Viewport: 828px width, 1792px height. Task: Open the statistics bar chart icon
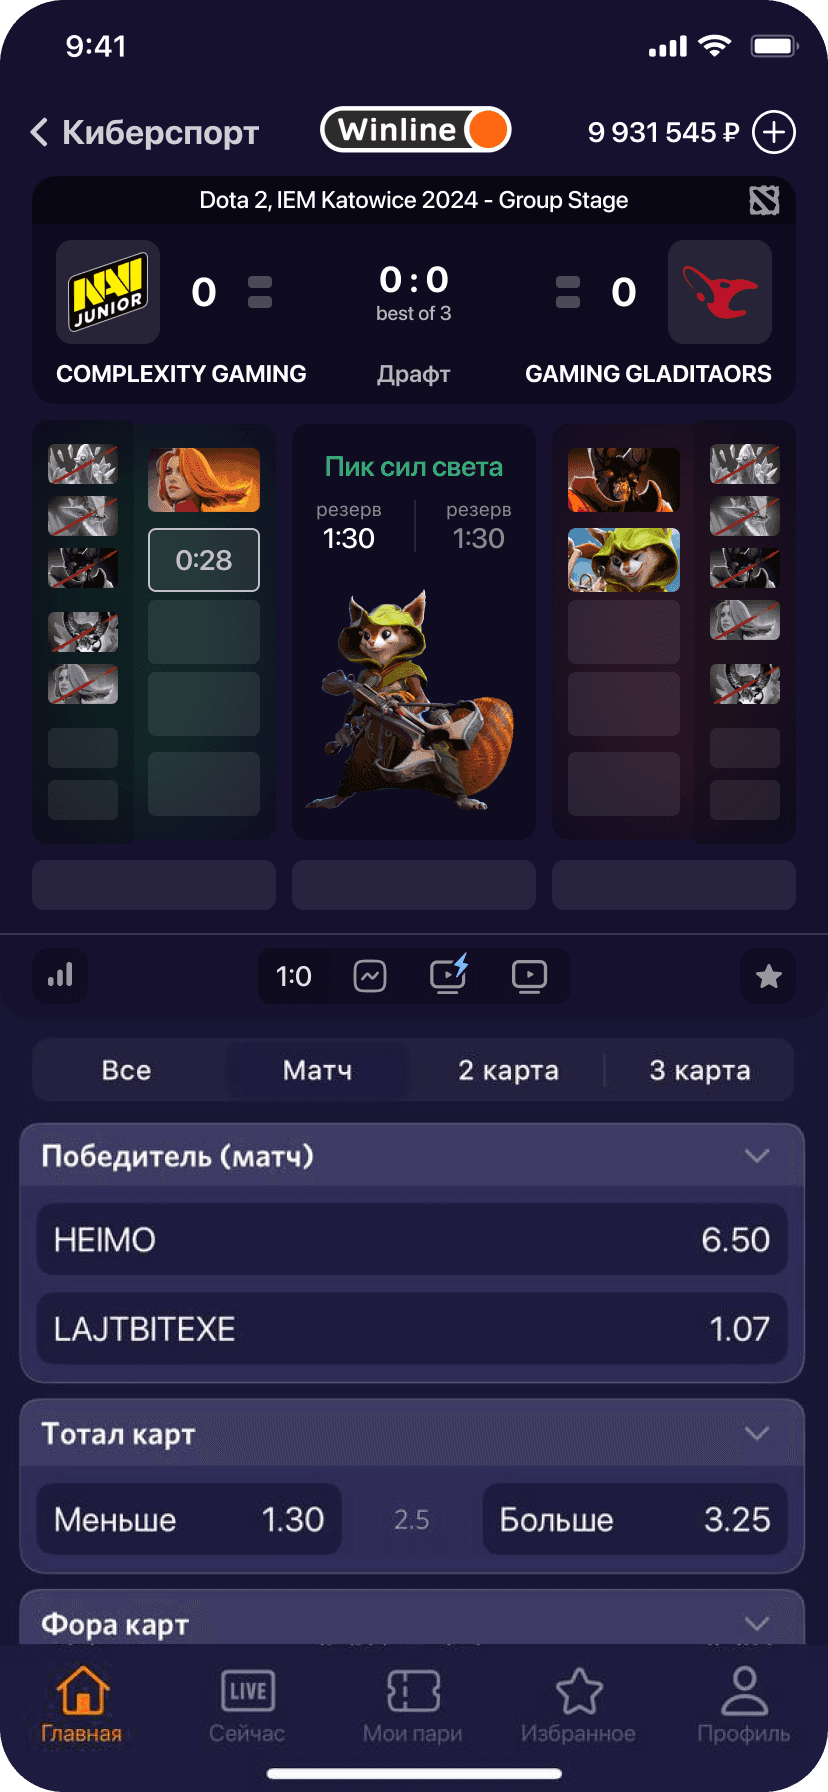click(60, 976)
